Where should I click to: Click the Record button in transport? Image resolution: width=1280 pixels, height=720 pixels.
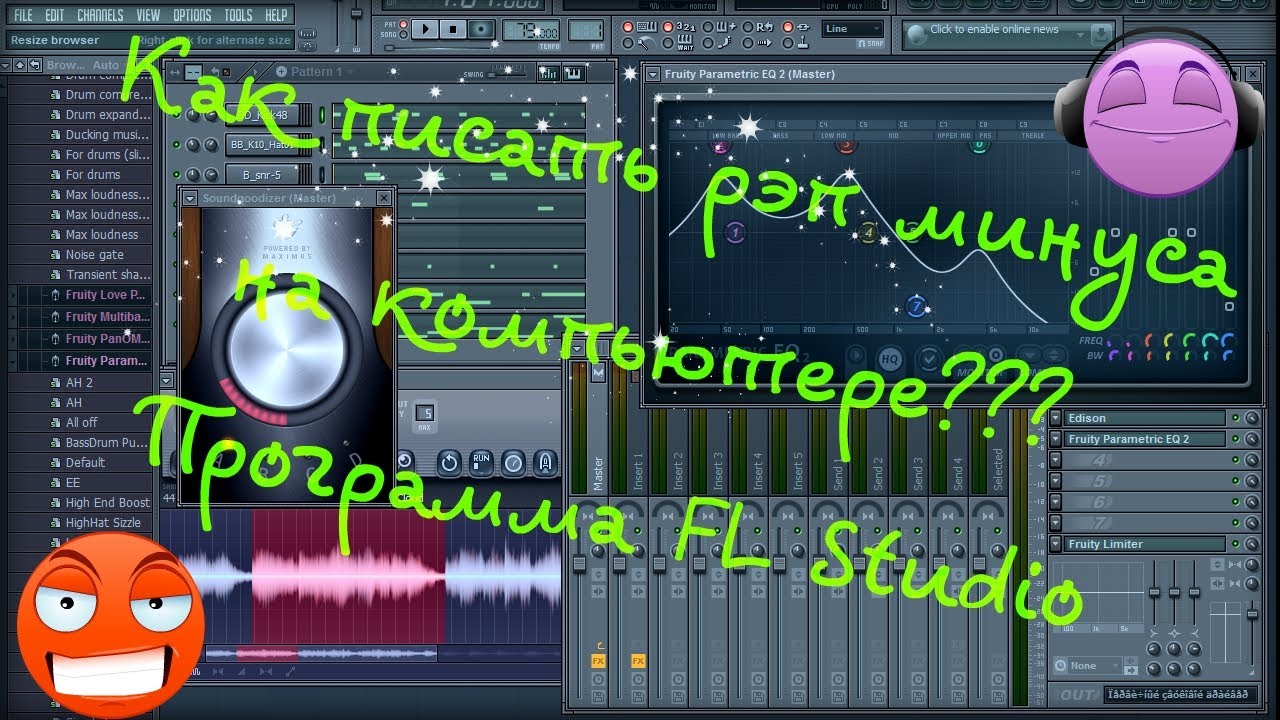480,30
